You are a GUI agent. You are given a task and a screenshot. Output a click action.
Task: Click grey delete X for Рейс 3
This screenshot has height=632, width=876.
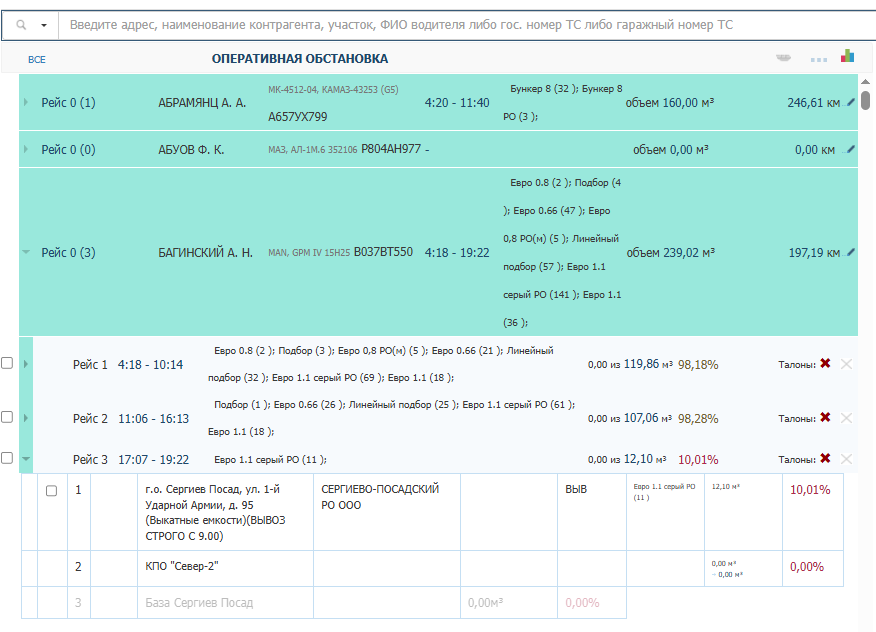coord(847,459)
